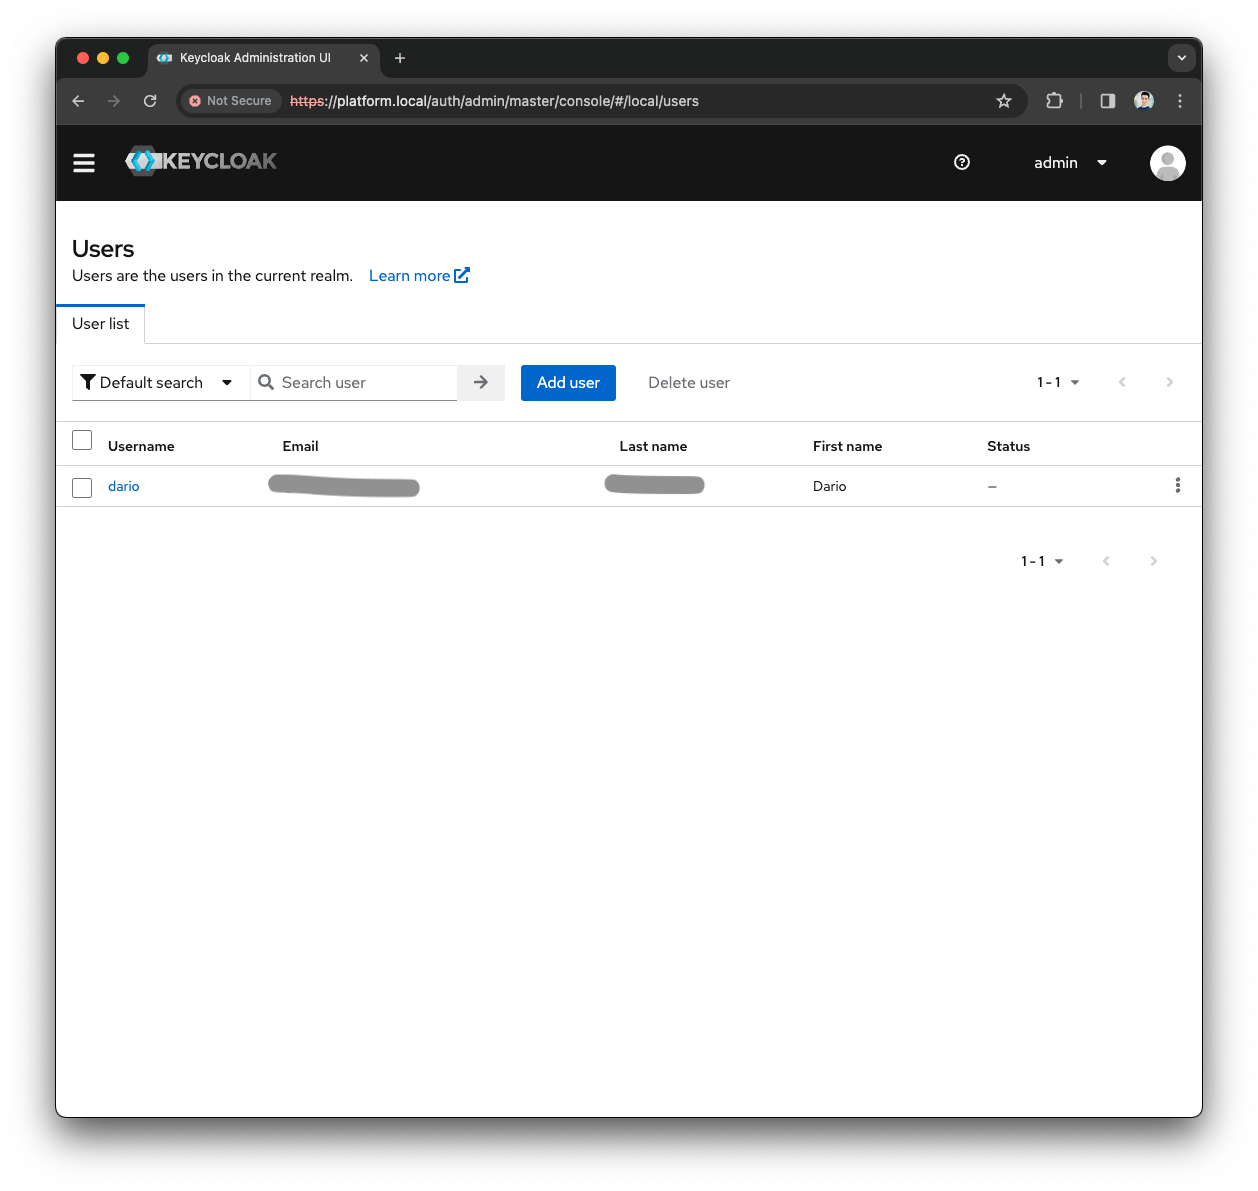Screen dimensions: 1258x1191
Task: Open the 1-1 pagination dropdown
Action: tap(1057, 382)
